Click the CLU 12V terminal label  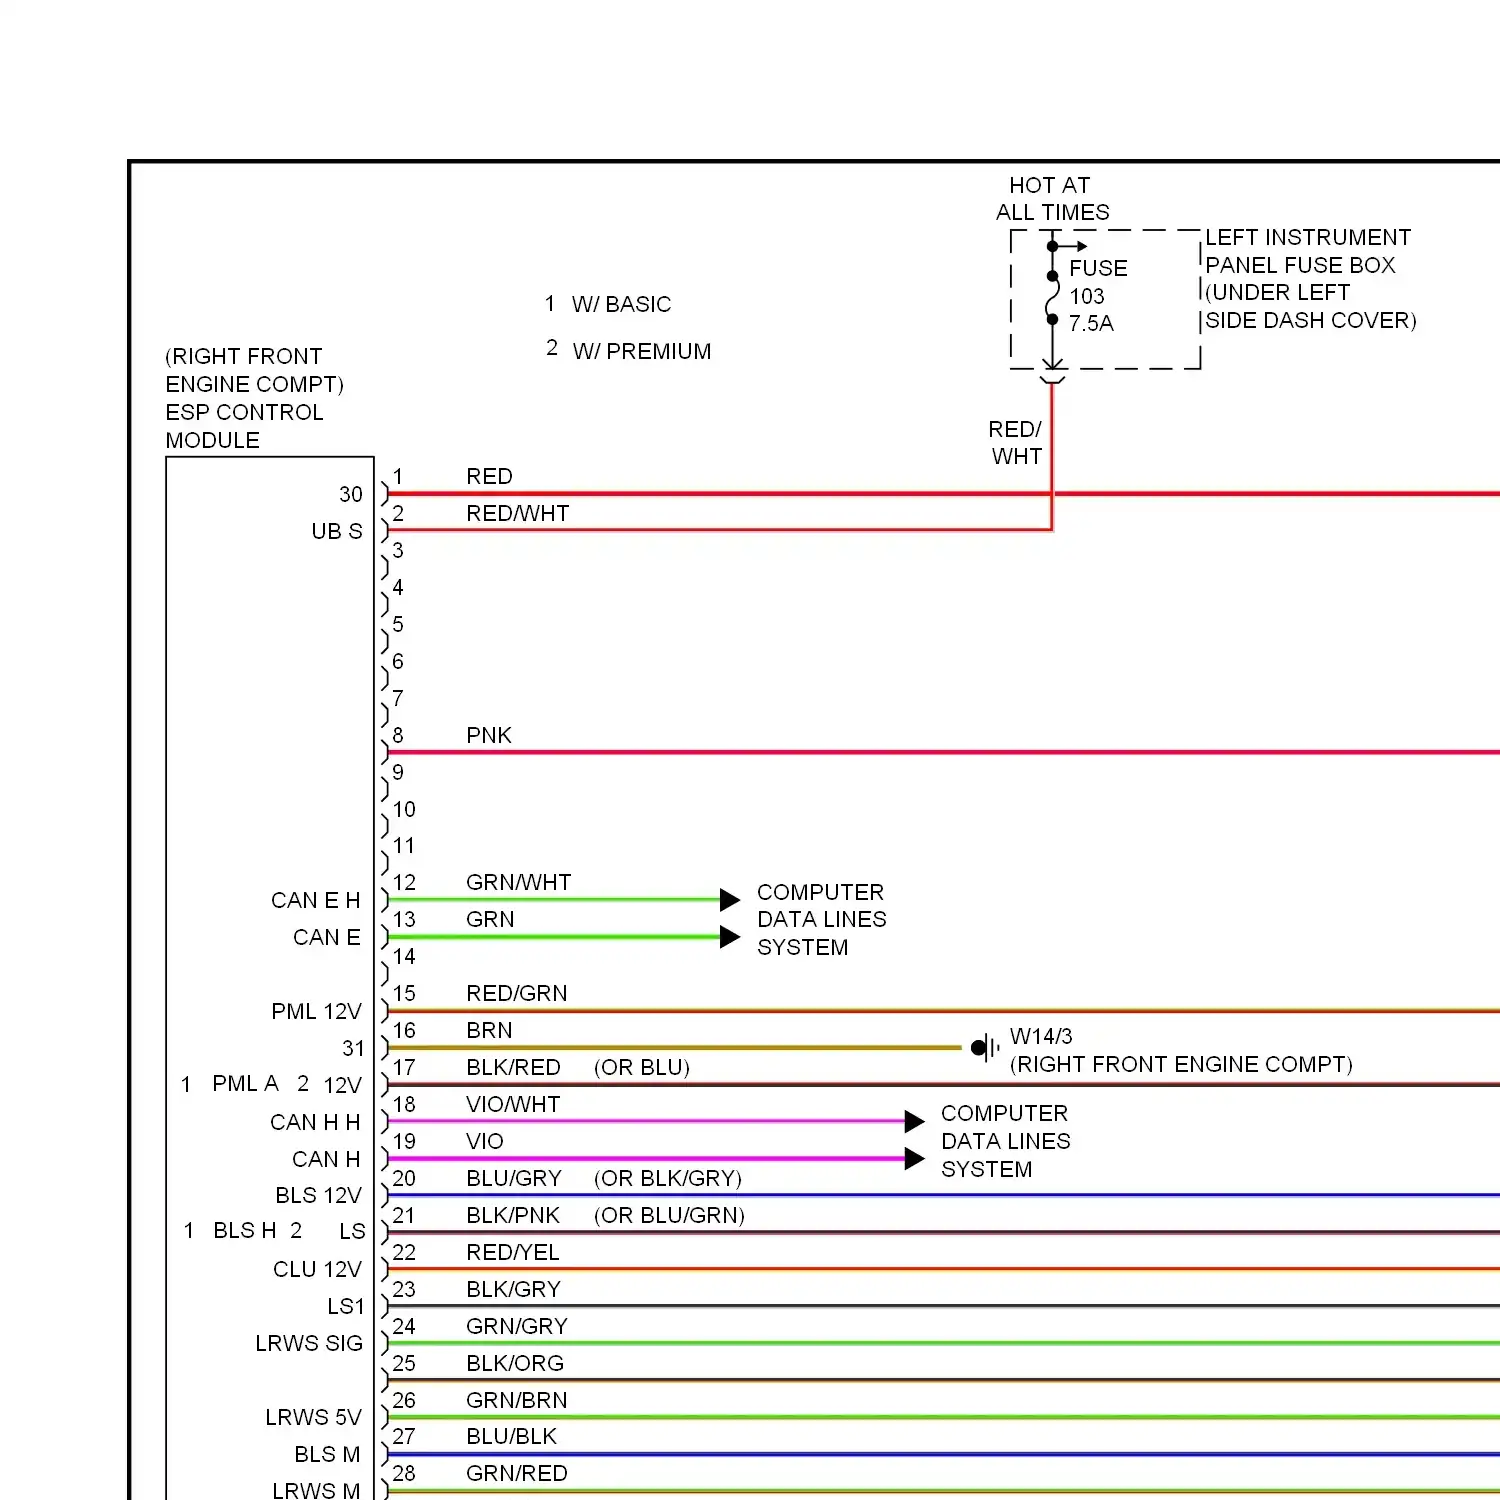coord(317,1269)
